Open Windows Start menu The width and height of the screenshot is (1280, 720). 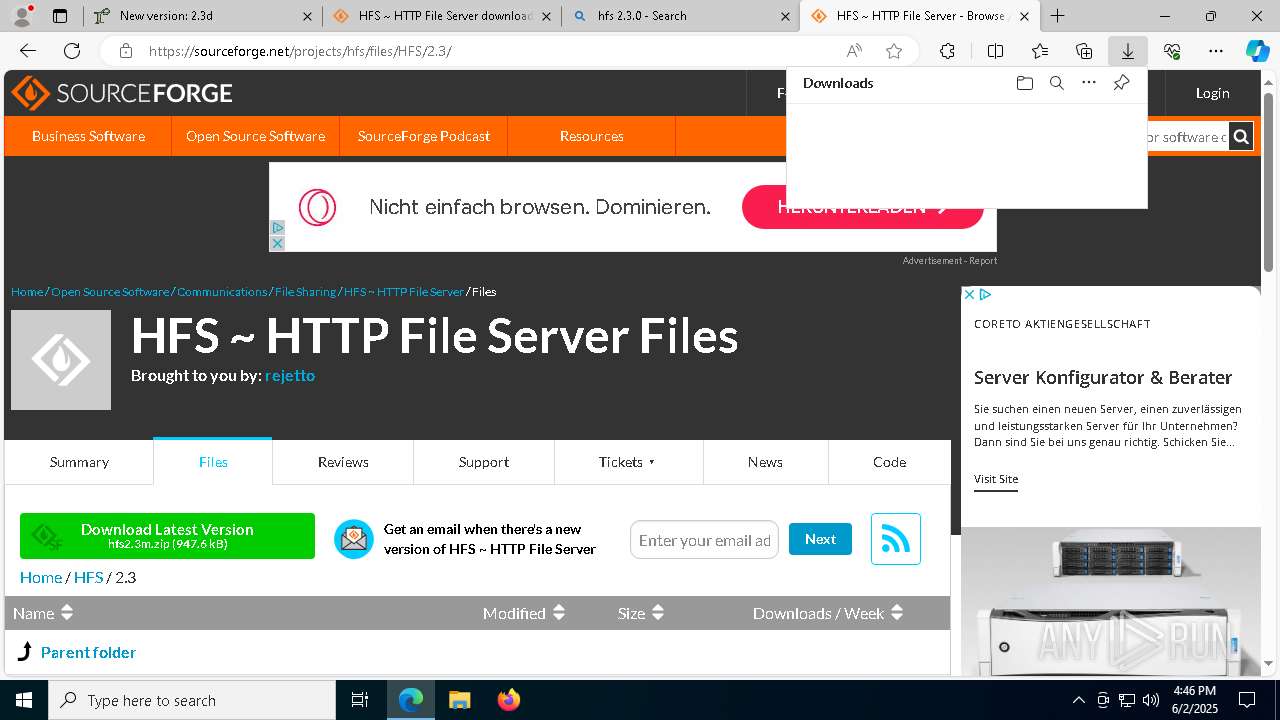click(24, 700)
